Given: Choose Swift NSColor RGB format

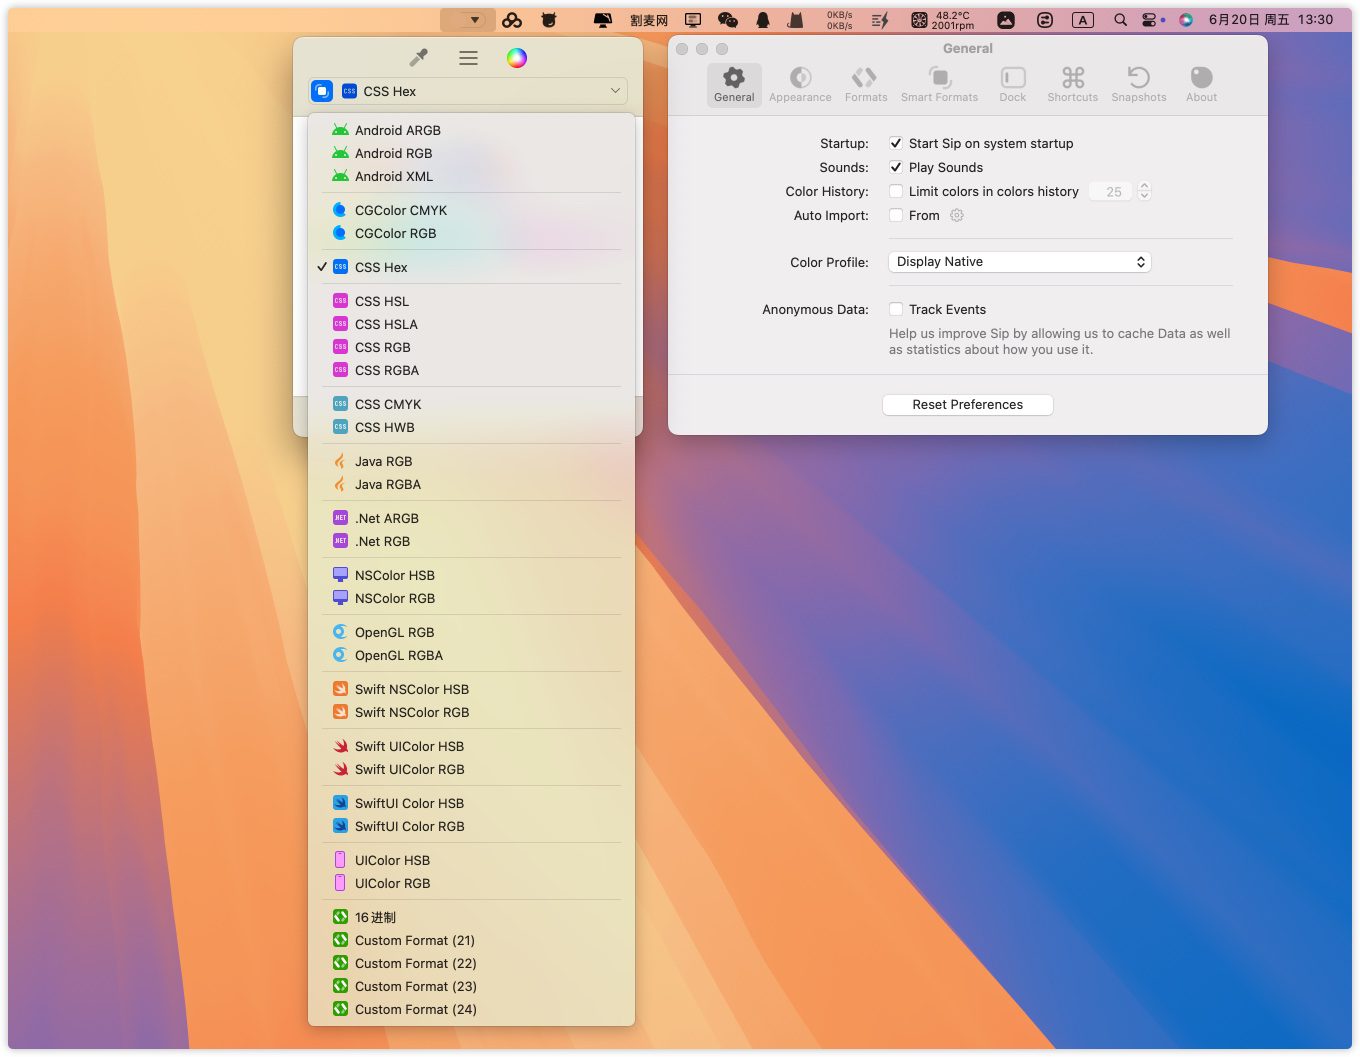Looking at the screenshot, I should point(472,712).
